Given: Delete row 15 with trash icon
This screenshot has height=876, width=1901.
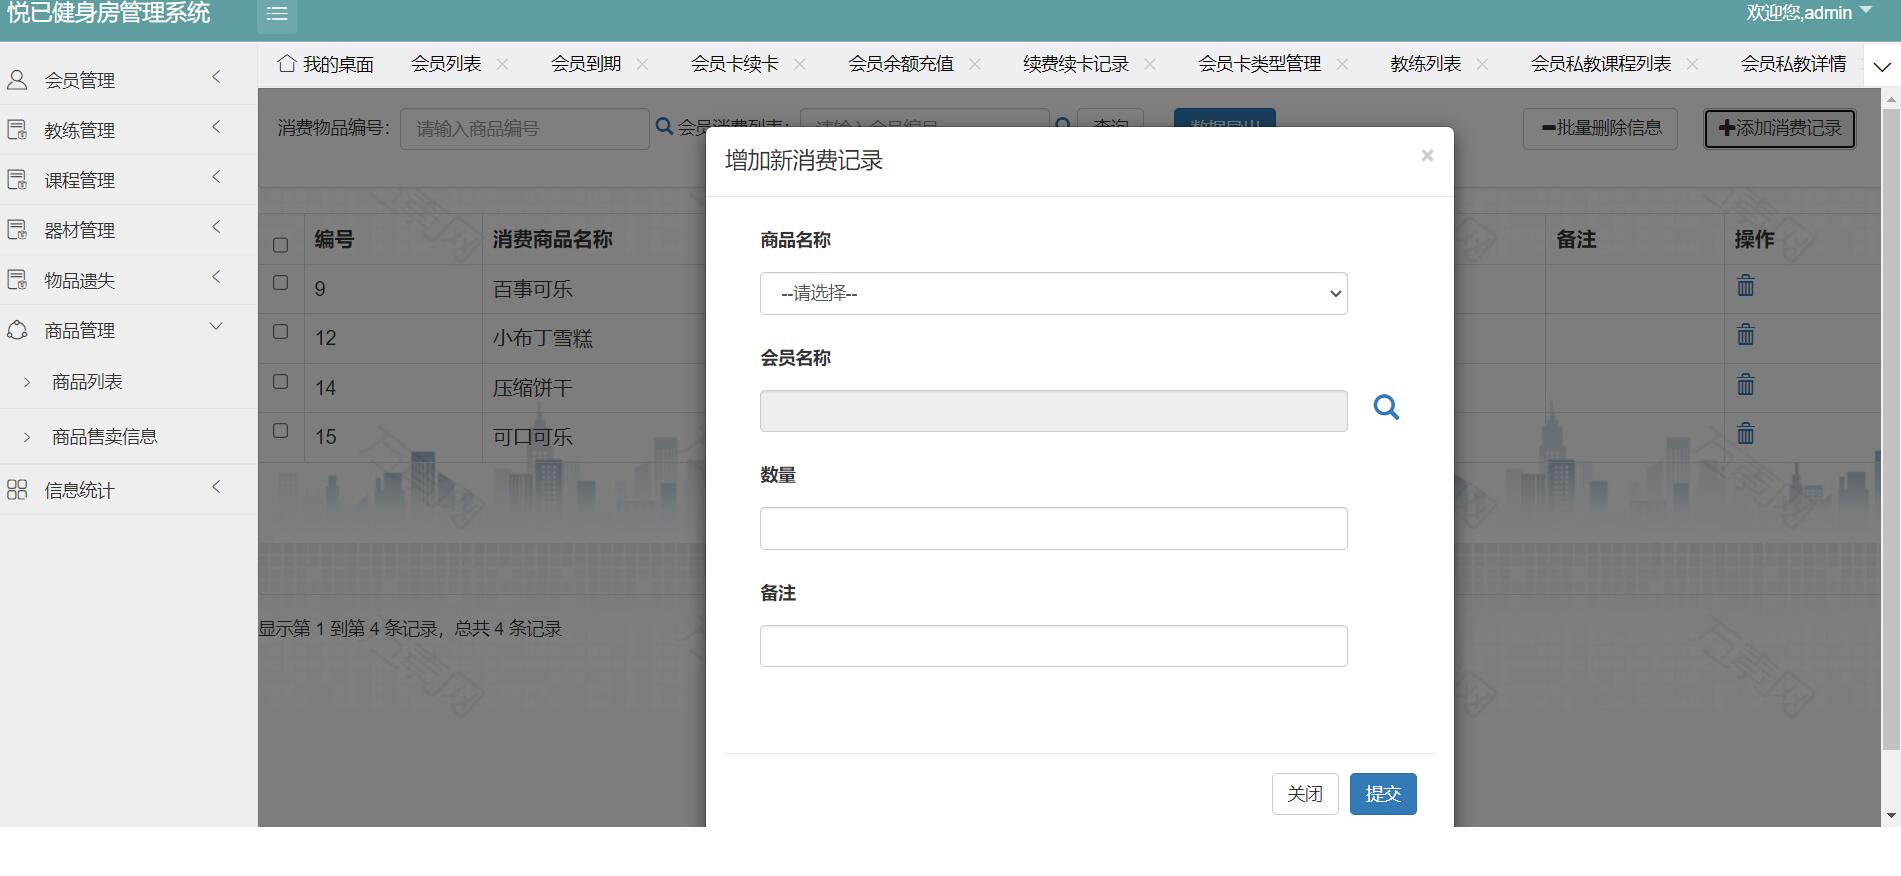Looking at the screenshot, I should 1745,433.
